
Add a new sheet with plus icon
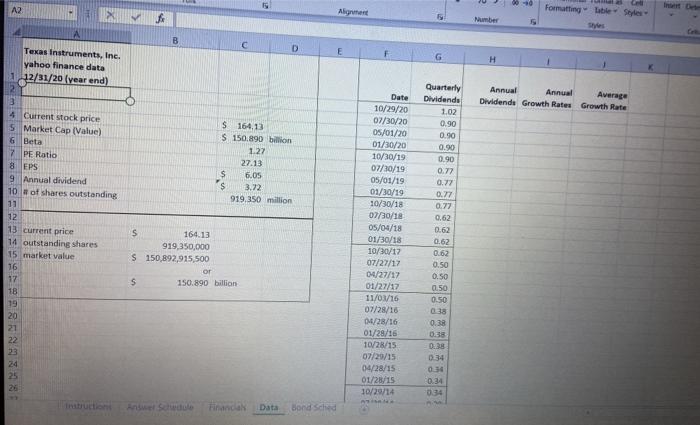364,409
